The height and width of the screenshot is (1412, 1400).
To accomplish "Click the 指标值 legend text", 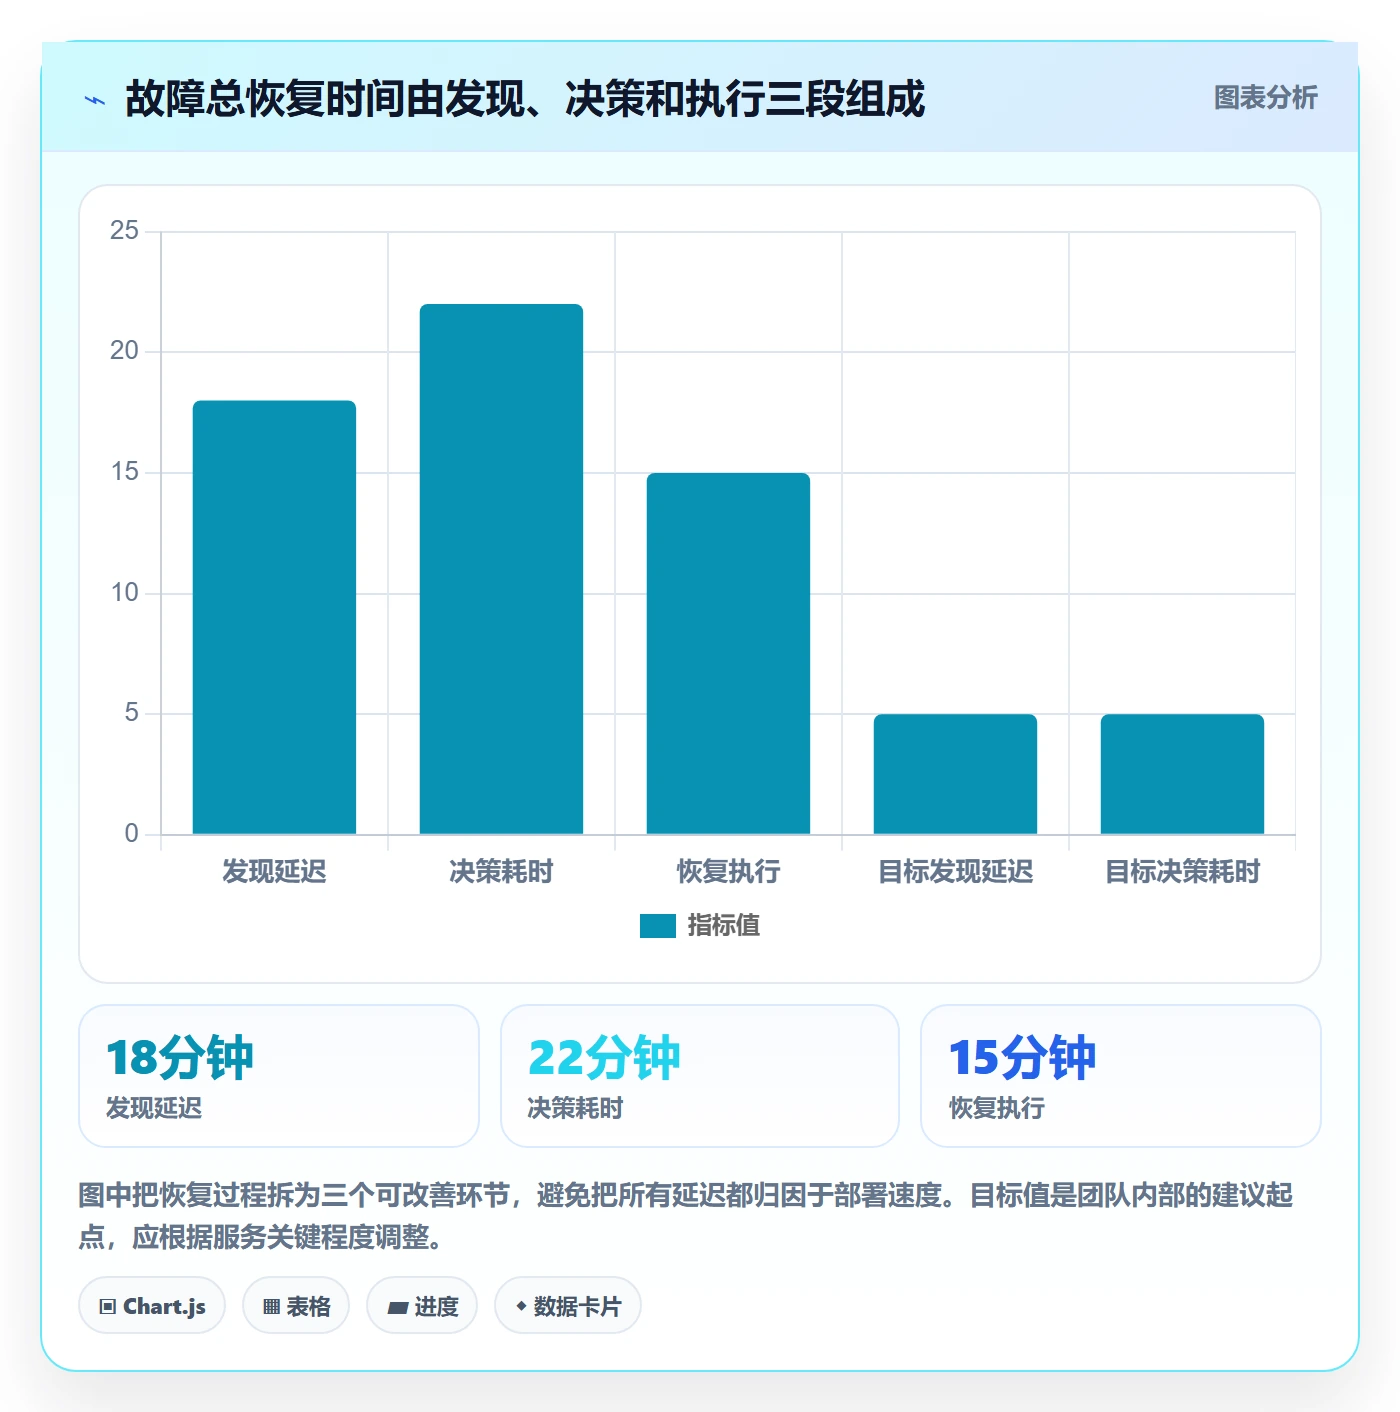I will point(724,926).
